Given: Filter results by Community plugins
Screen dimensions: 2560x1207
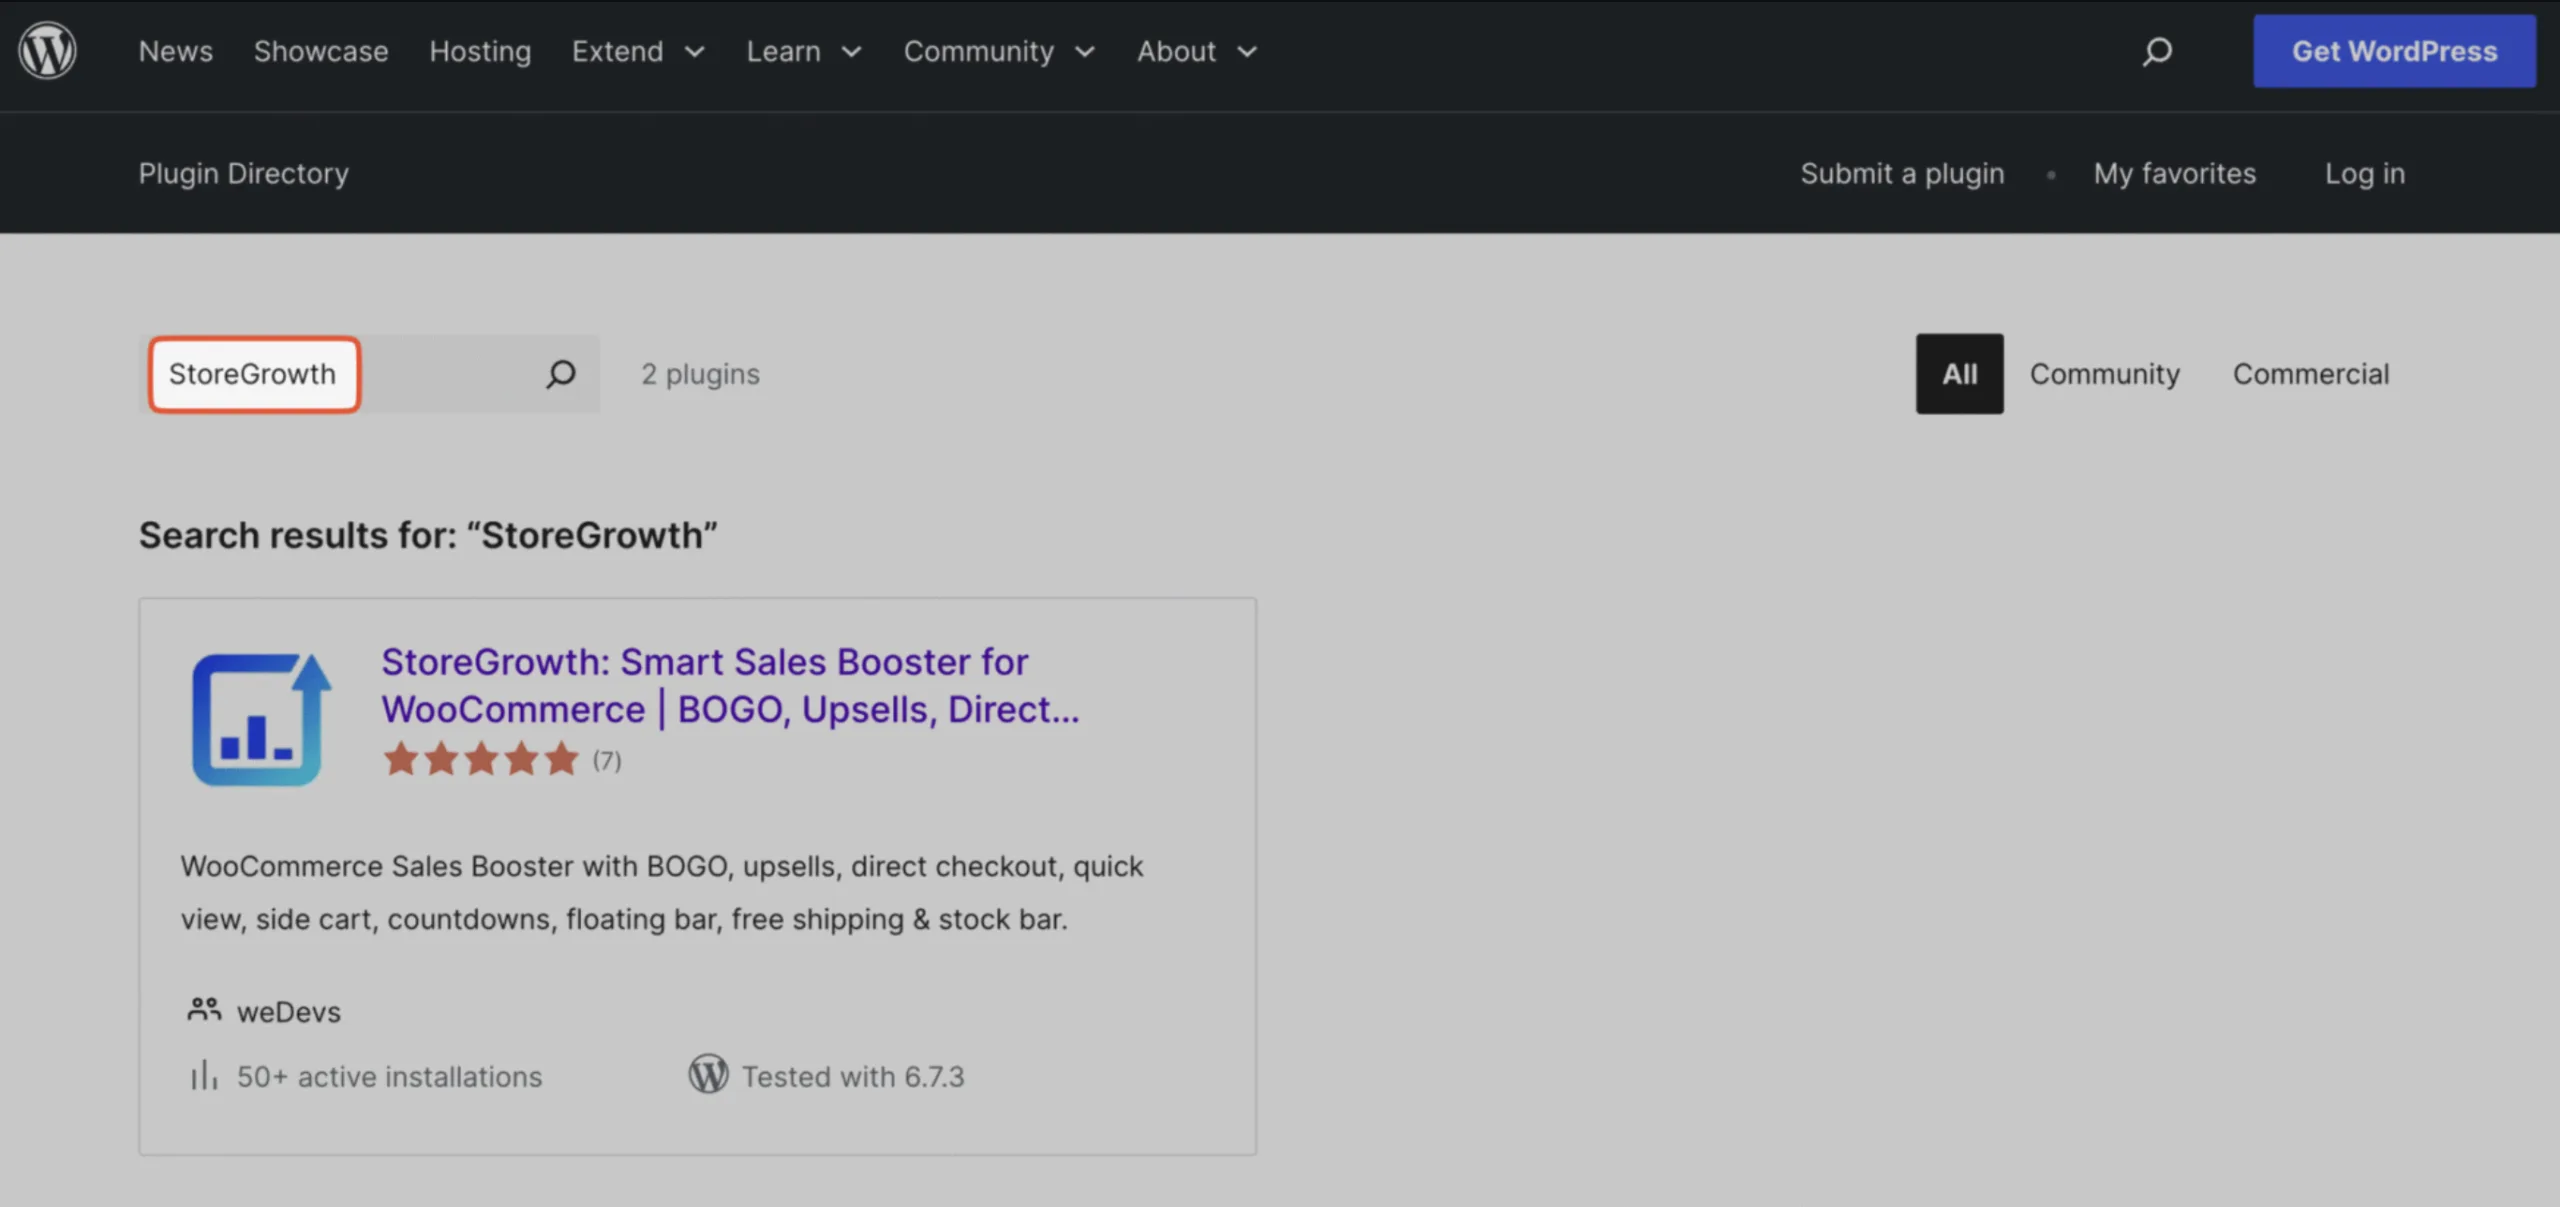Looking at the screenshot, I should (2104, 374).
